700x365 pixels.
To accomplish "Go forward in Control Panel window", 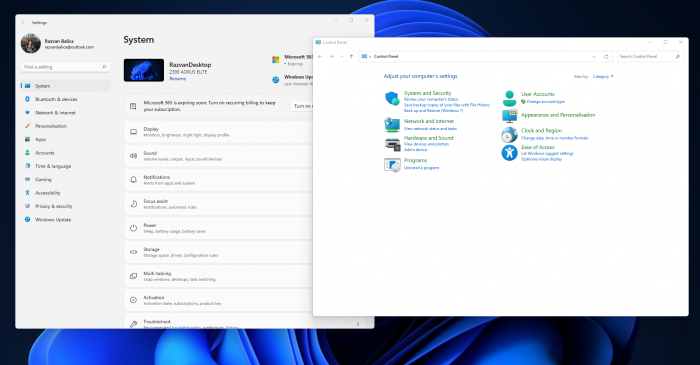I will pos(331,57).
